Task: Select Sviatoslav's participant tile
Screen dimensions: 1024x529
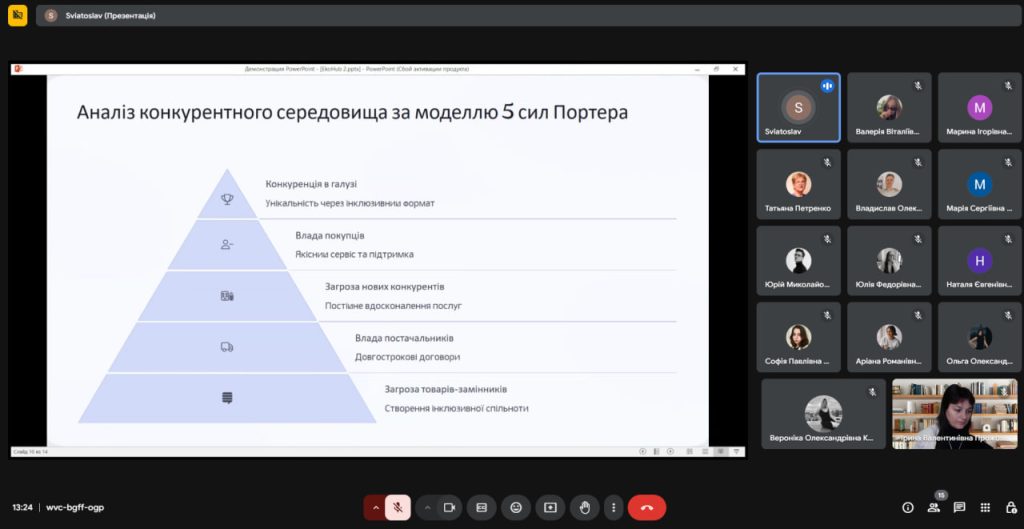Action: 798,108
